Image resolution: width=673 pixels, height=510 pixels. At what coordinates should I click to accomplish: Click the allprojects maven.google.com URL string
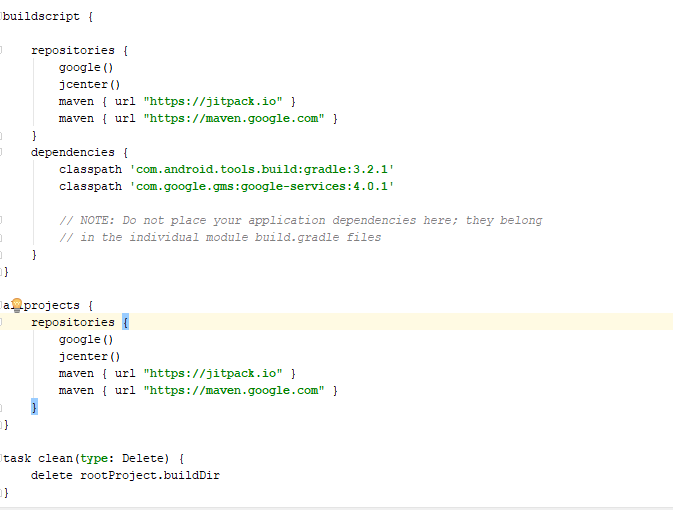point(234,390)
